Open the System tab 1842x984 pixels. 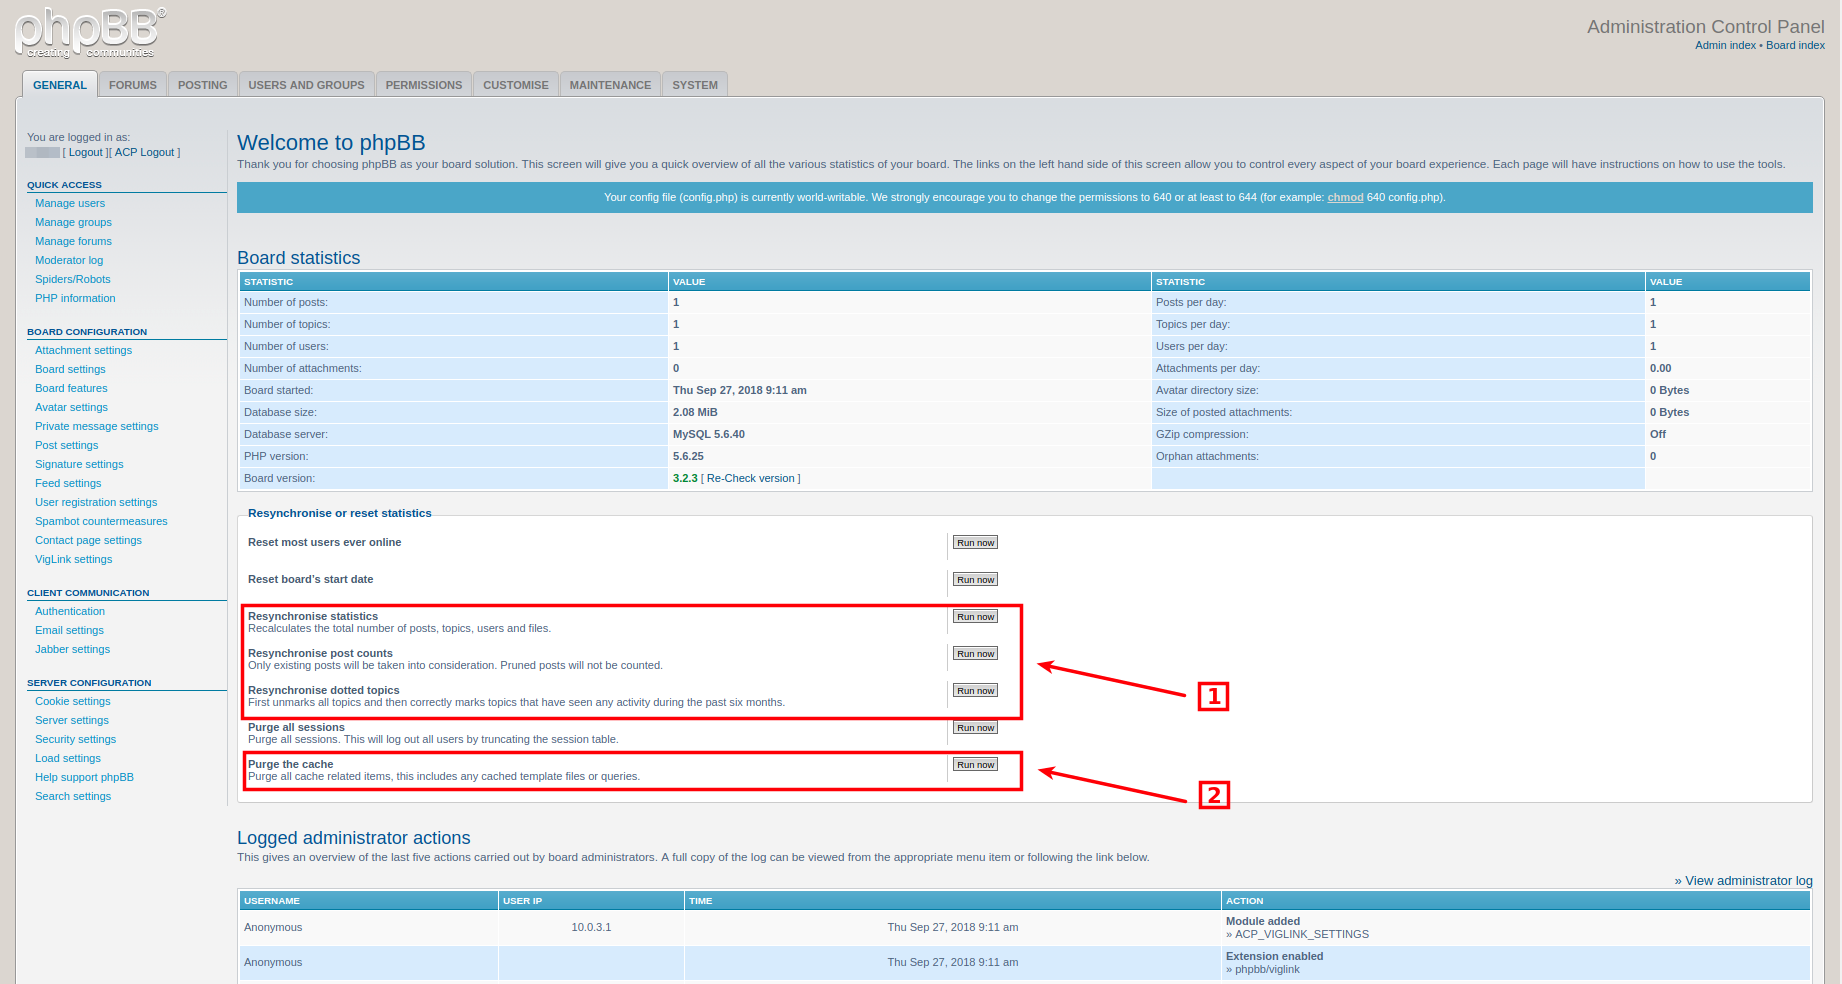695,85
